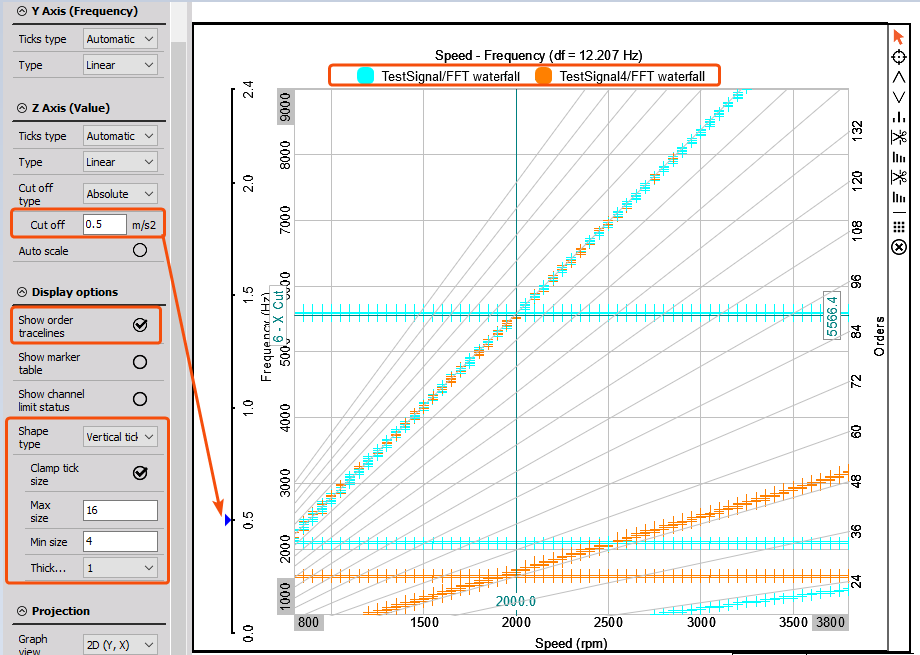Click the orange TestSignal4 legend swatch

point(543,76)
